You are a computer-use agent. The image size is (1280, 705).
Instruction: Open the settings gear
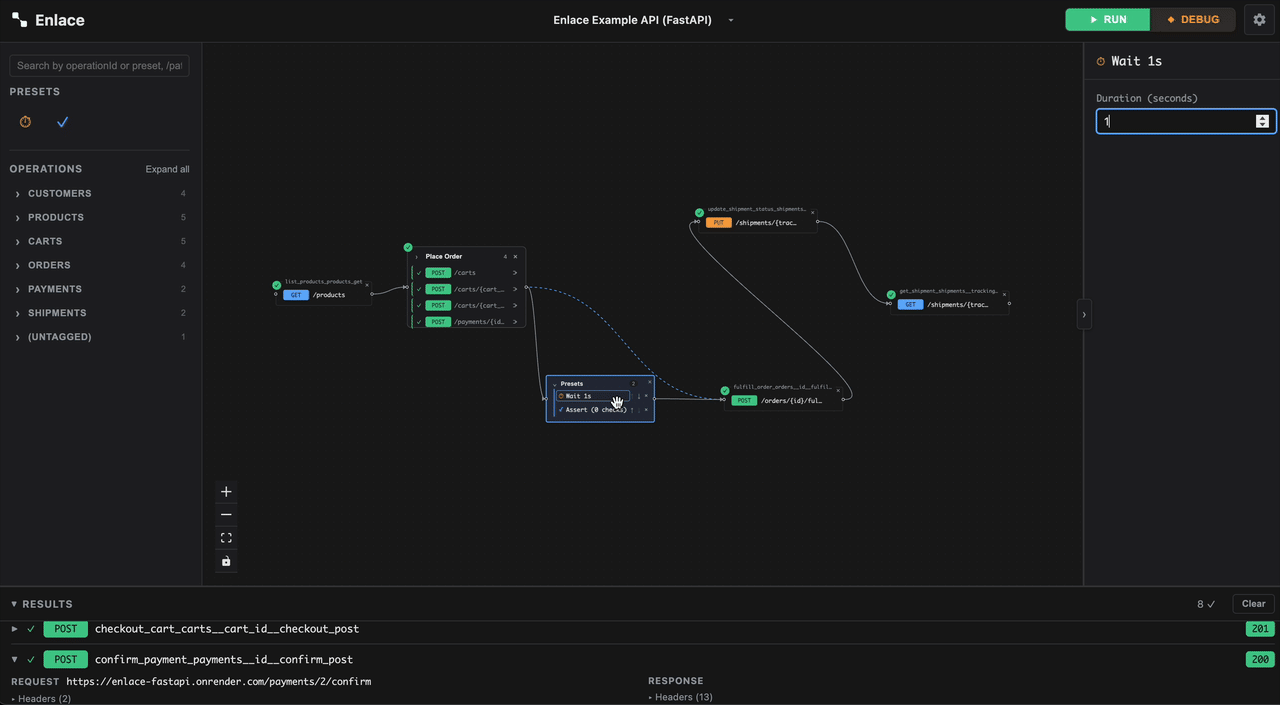coord(1259,20)
